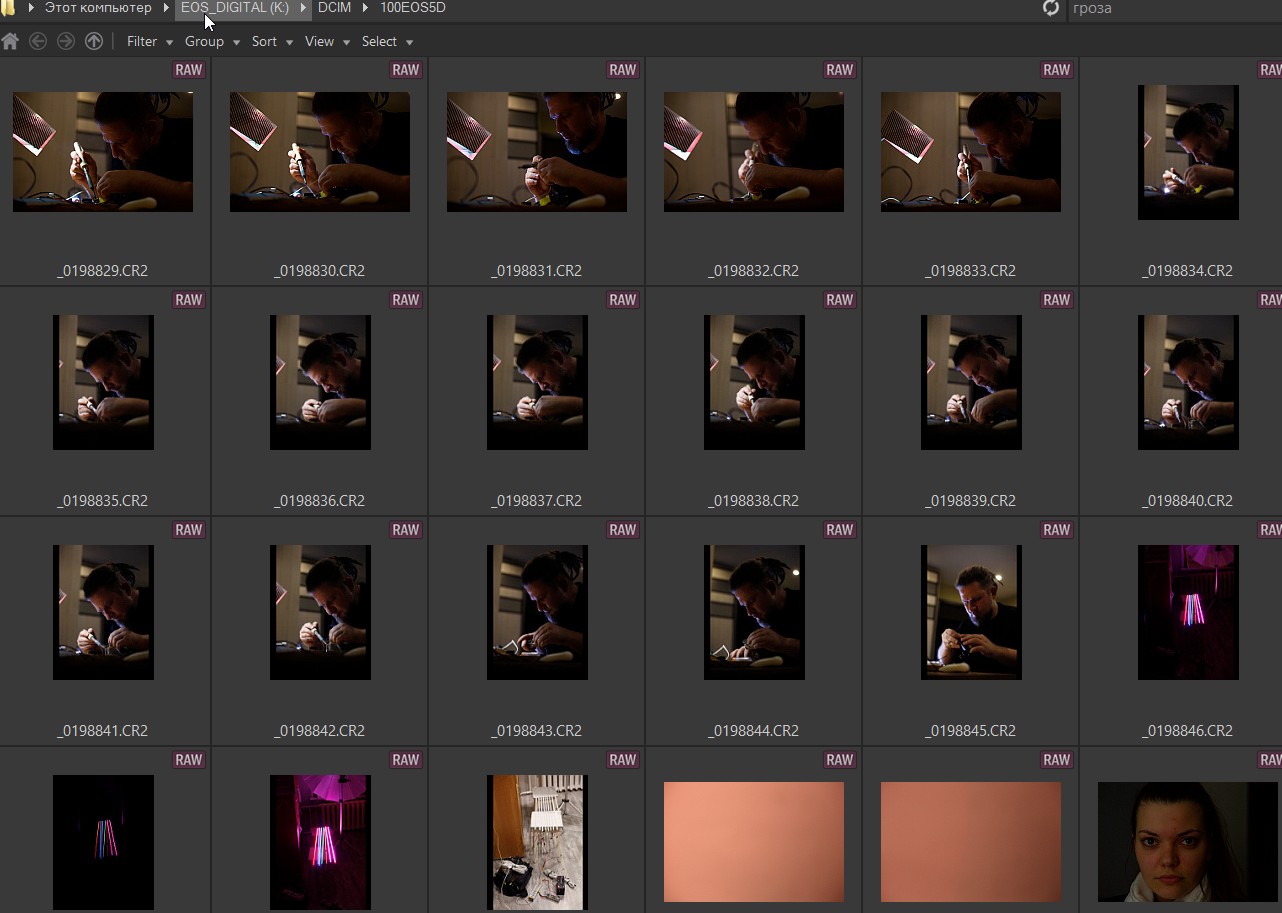Click 100EOS5D folder in breadcrumb
The height and width of the screenshot is (913, 1282).
click(x=412, y=8)
